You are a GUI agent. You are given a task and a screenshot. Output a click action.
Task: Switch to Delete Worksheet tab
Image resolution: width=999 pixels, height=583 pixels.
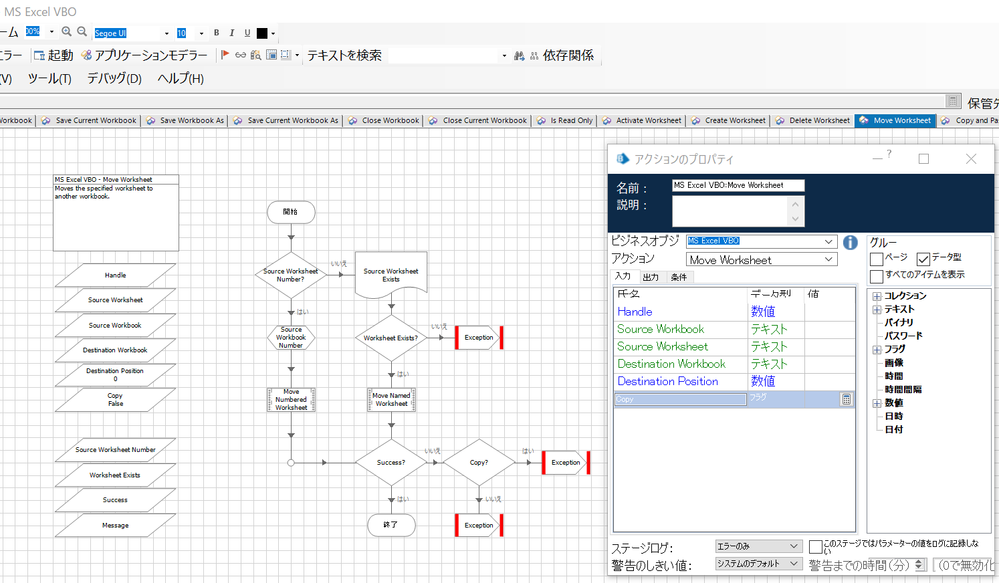[x=812, y=120]
